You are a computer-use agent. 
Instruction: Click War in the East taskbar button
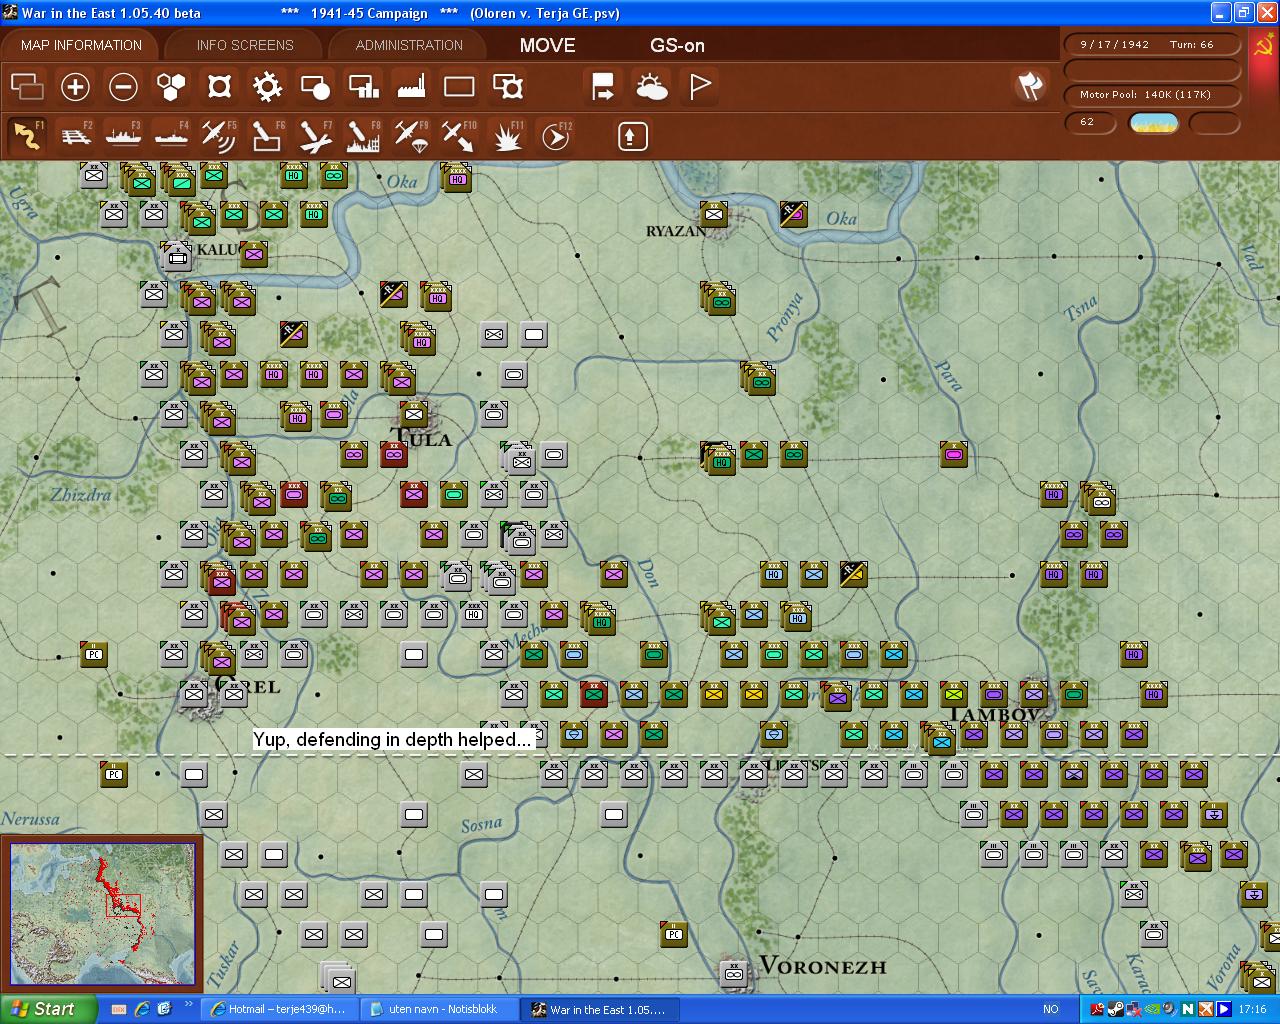point(602,1009)
